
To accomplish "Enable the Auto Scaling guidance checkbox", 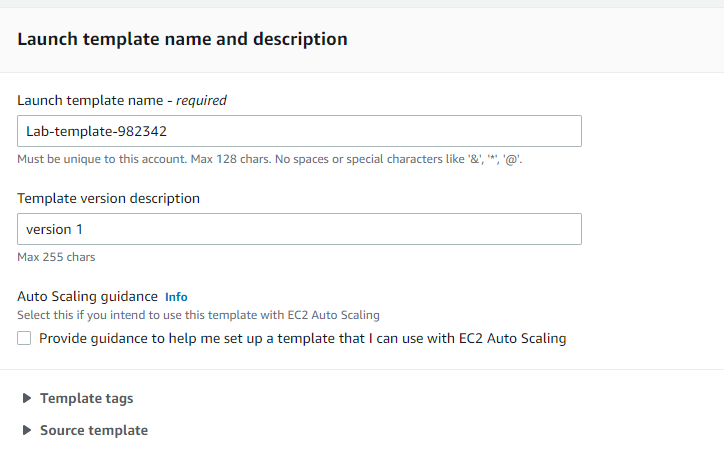I will click(25, 339).
